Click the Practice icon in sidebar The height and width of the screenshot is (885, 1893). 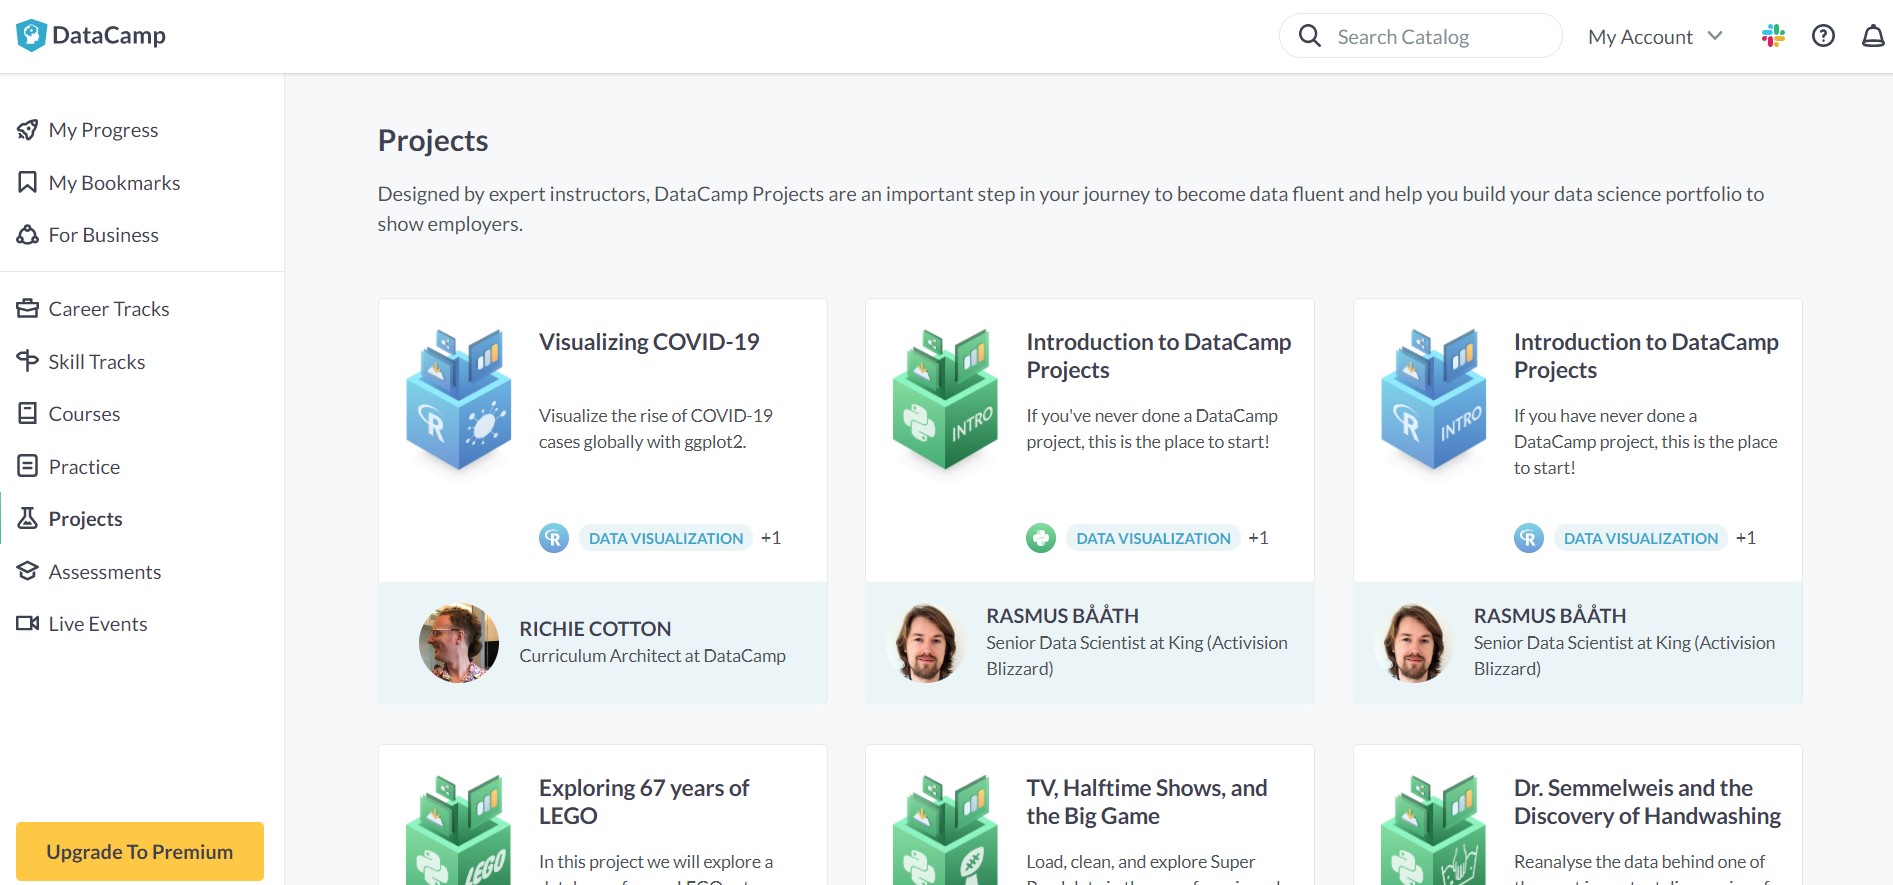pos(28,466)
